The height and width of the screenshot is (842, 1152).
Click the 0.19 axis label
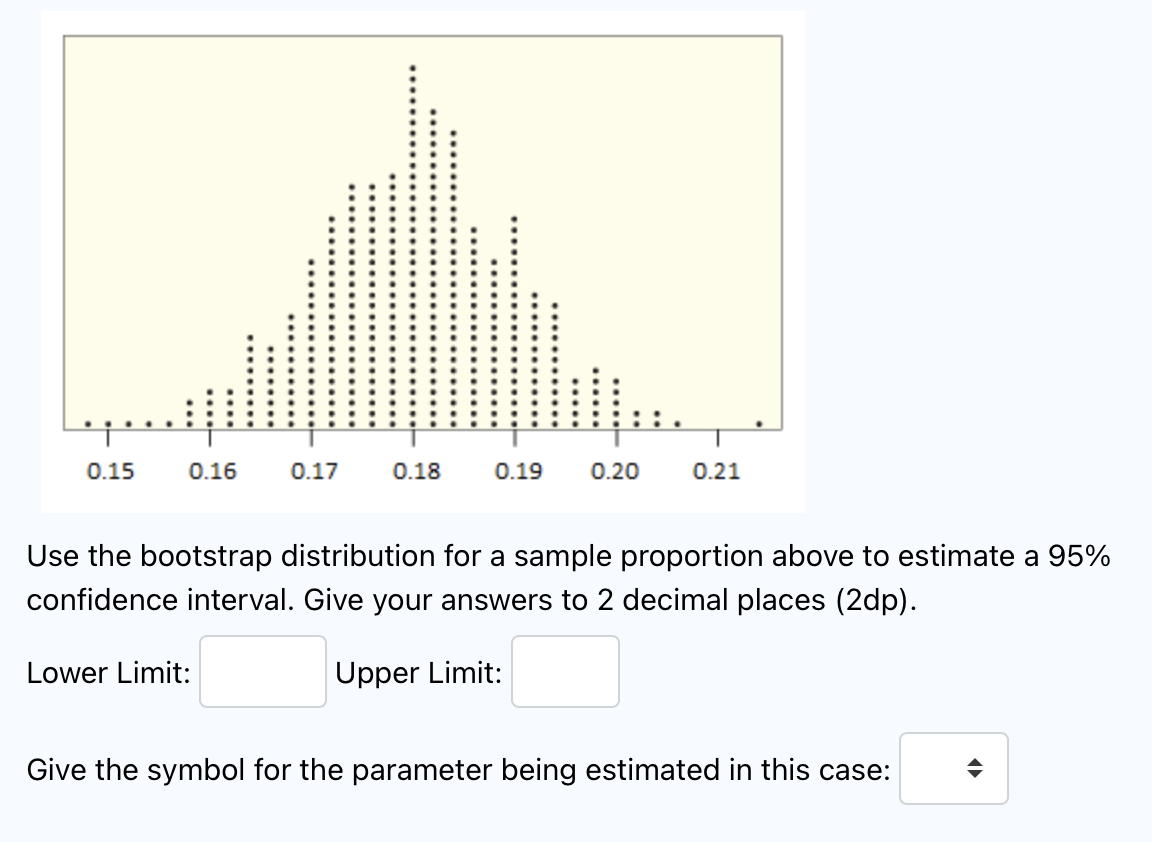click(518, 471)
